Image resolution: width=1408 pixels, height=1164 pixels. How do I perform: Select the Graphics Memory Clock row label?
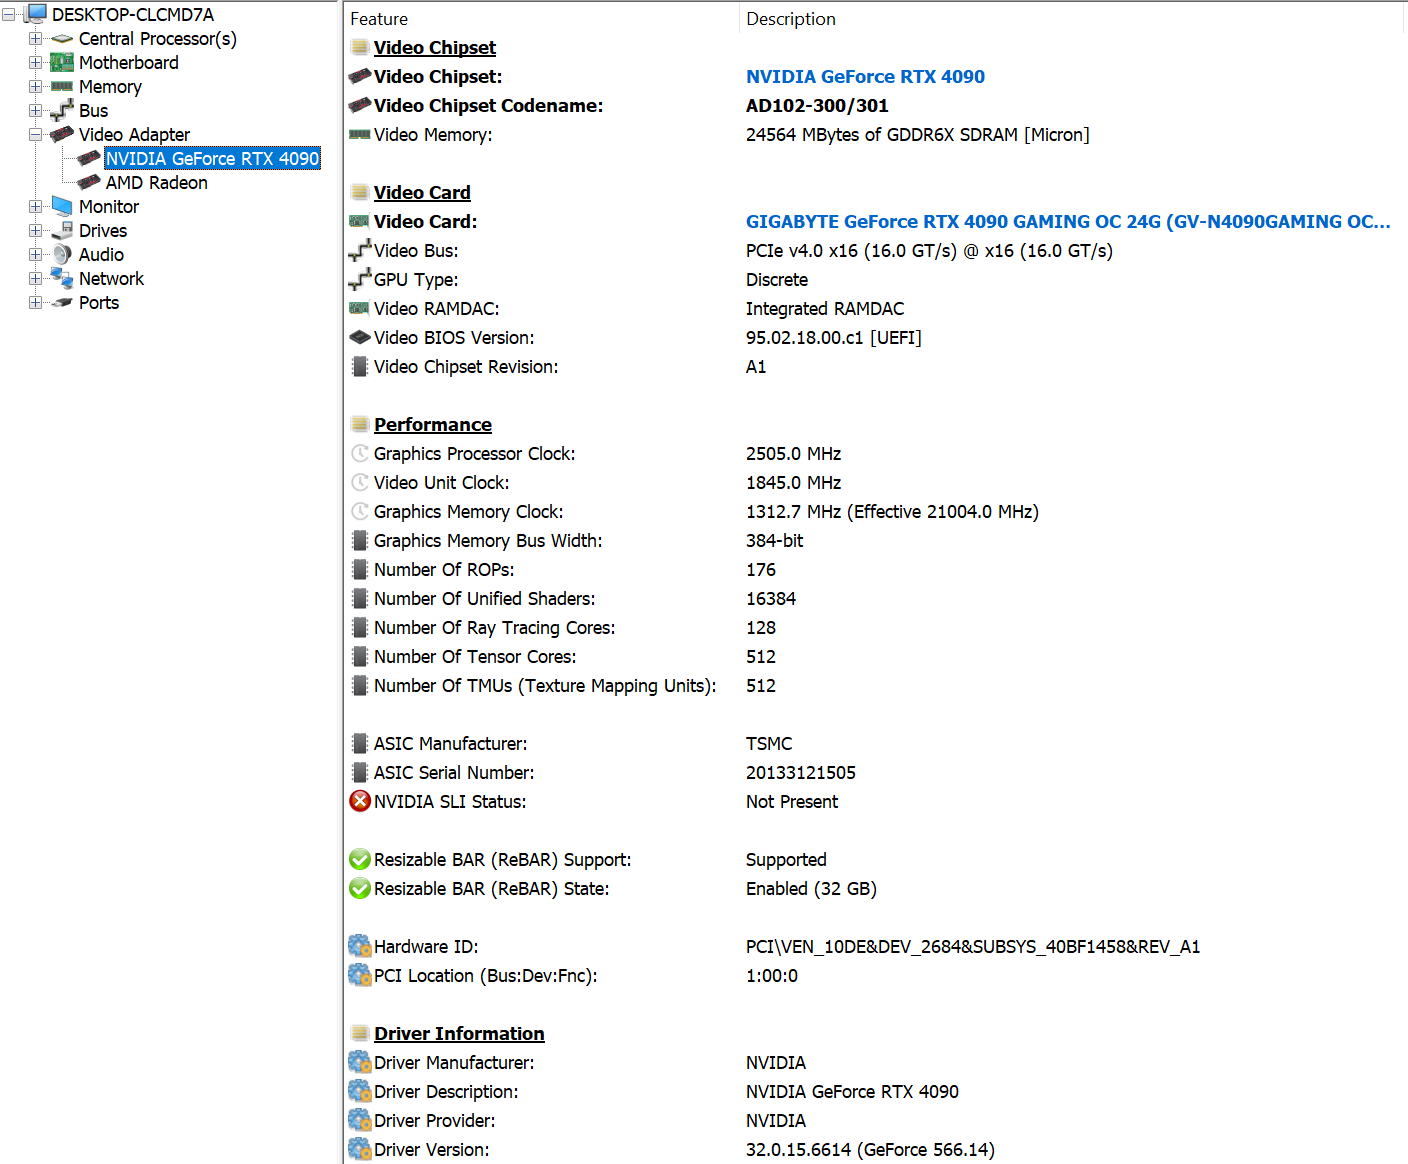coord(469,512)
